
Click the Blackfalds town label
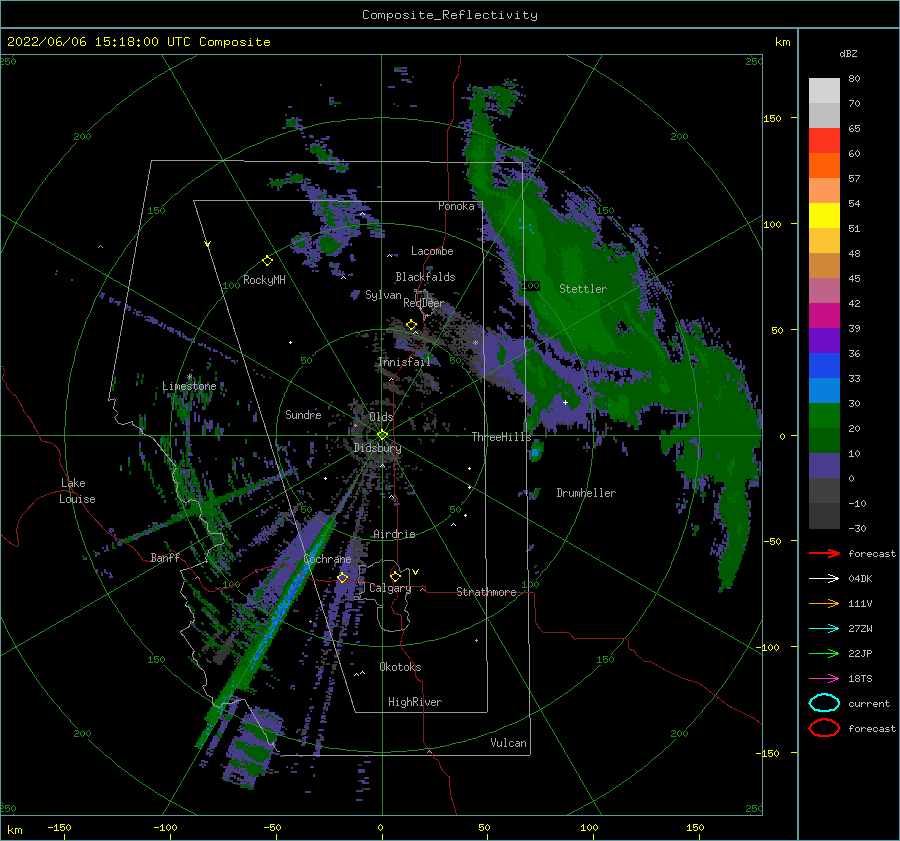pyautogui.click(x=425, y=277)
